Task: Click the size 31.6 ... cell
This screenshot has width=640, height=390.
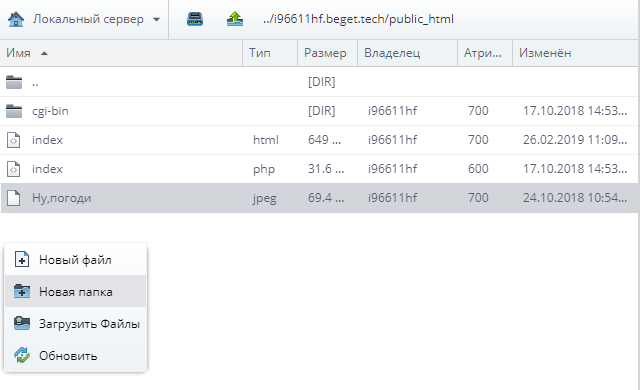Action: [326, 169]
